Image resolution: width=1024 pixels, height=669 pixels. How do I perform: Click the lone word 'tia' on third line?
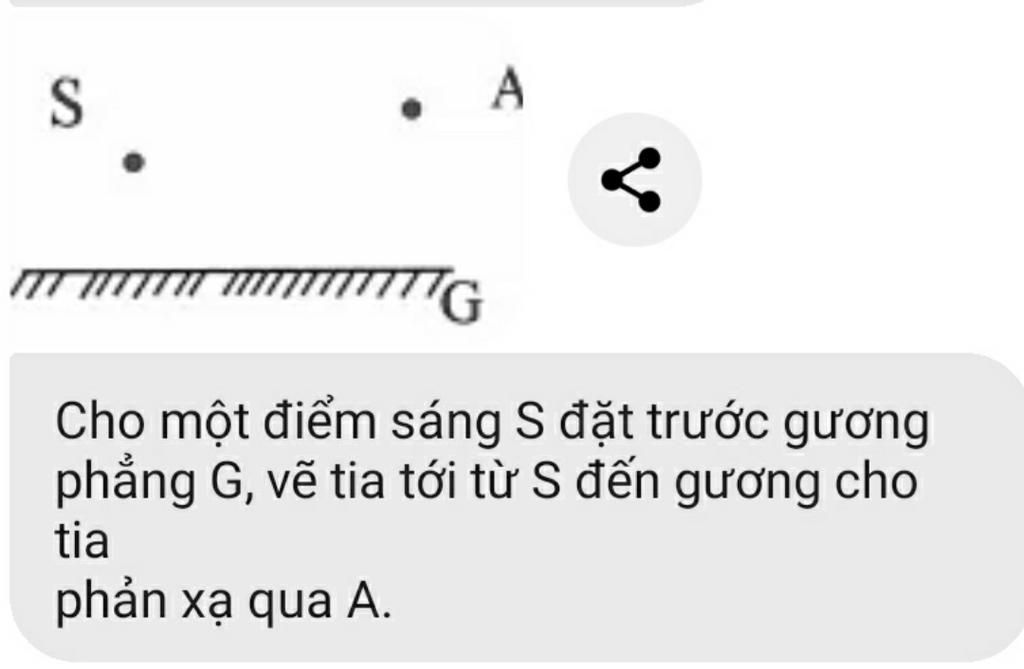click(82, 541)
